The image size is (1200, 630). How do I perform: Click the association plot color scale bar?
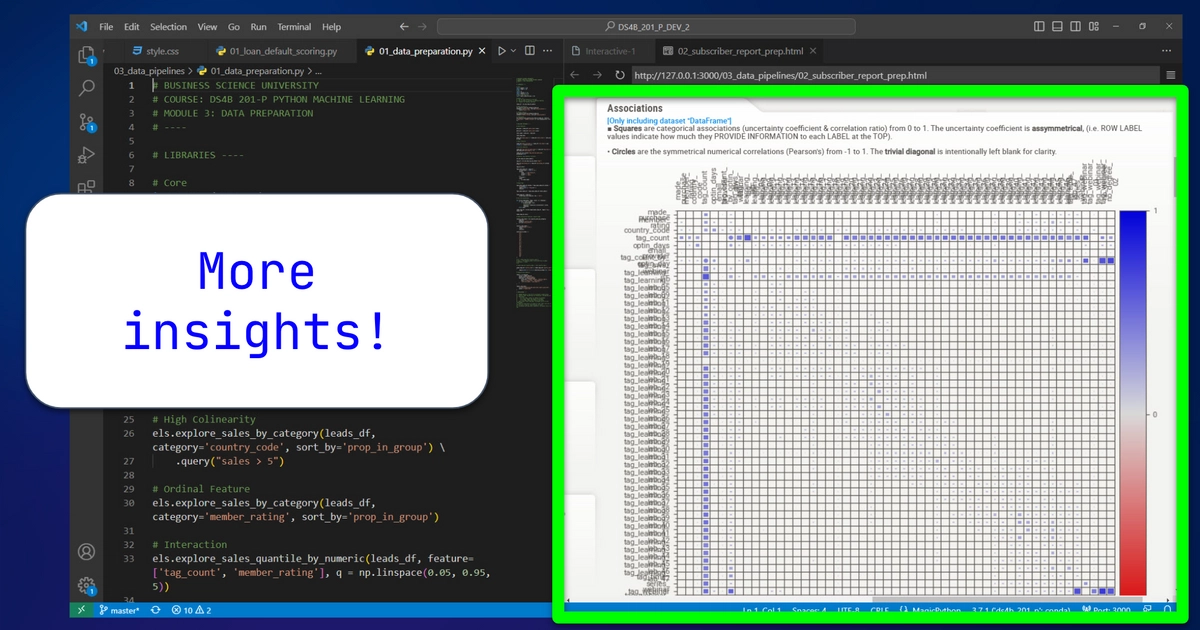[1131, 403]
